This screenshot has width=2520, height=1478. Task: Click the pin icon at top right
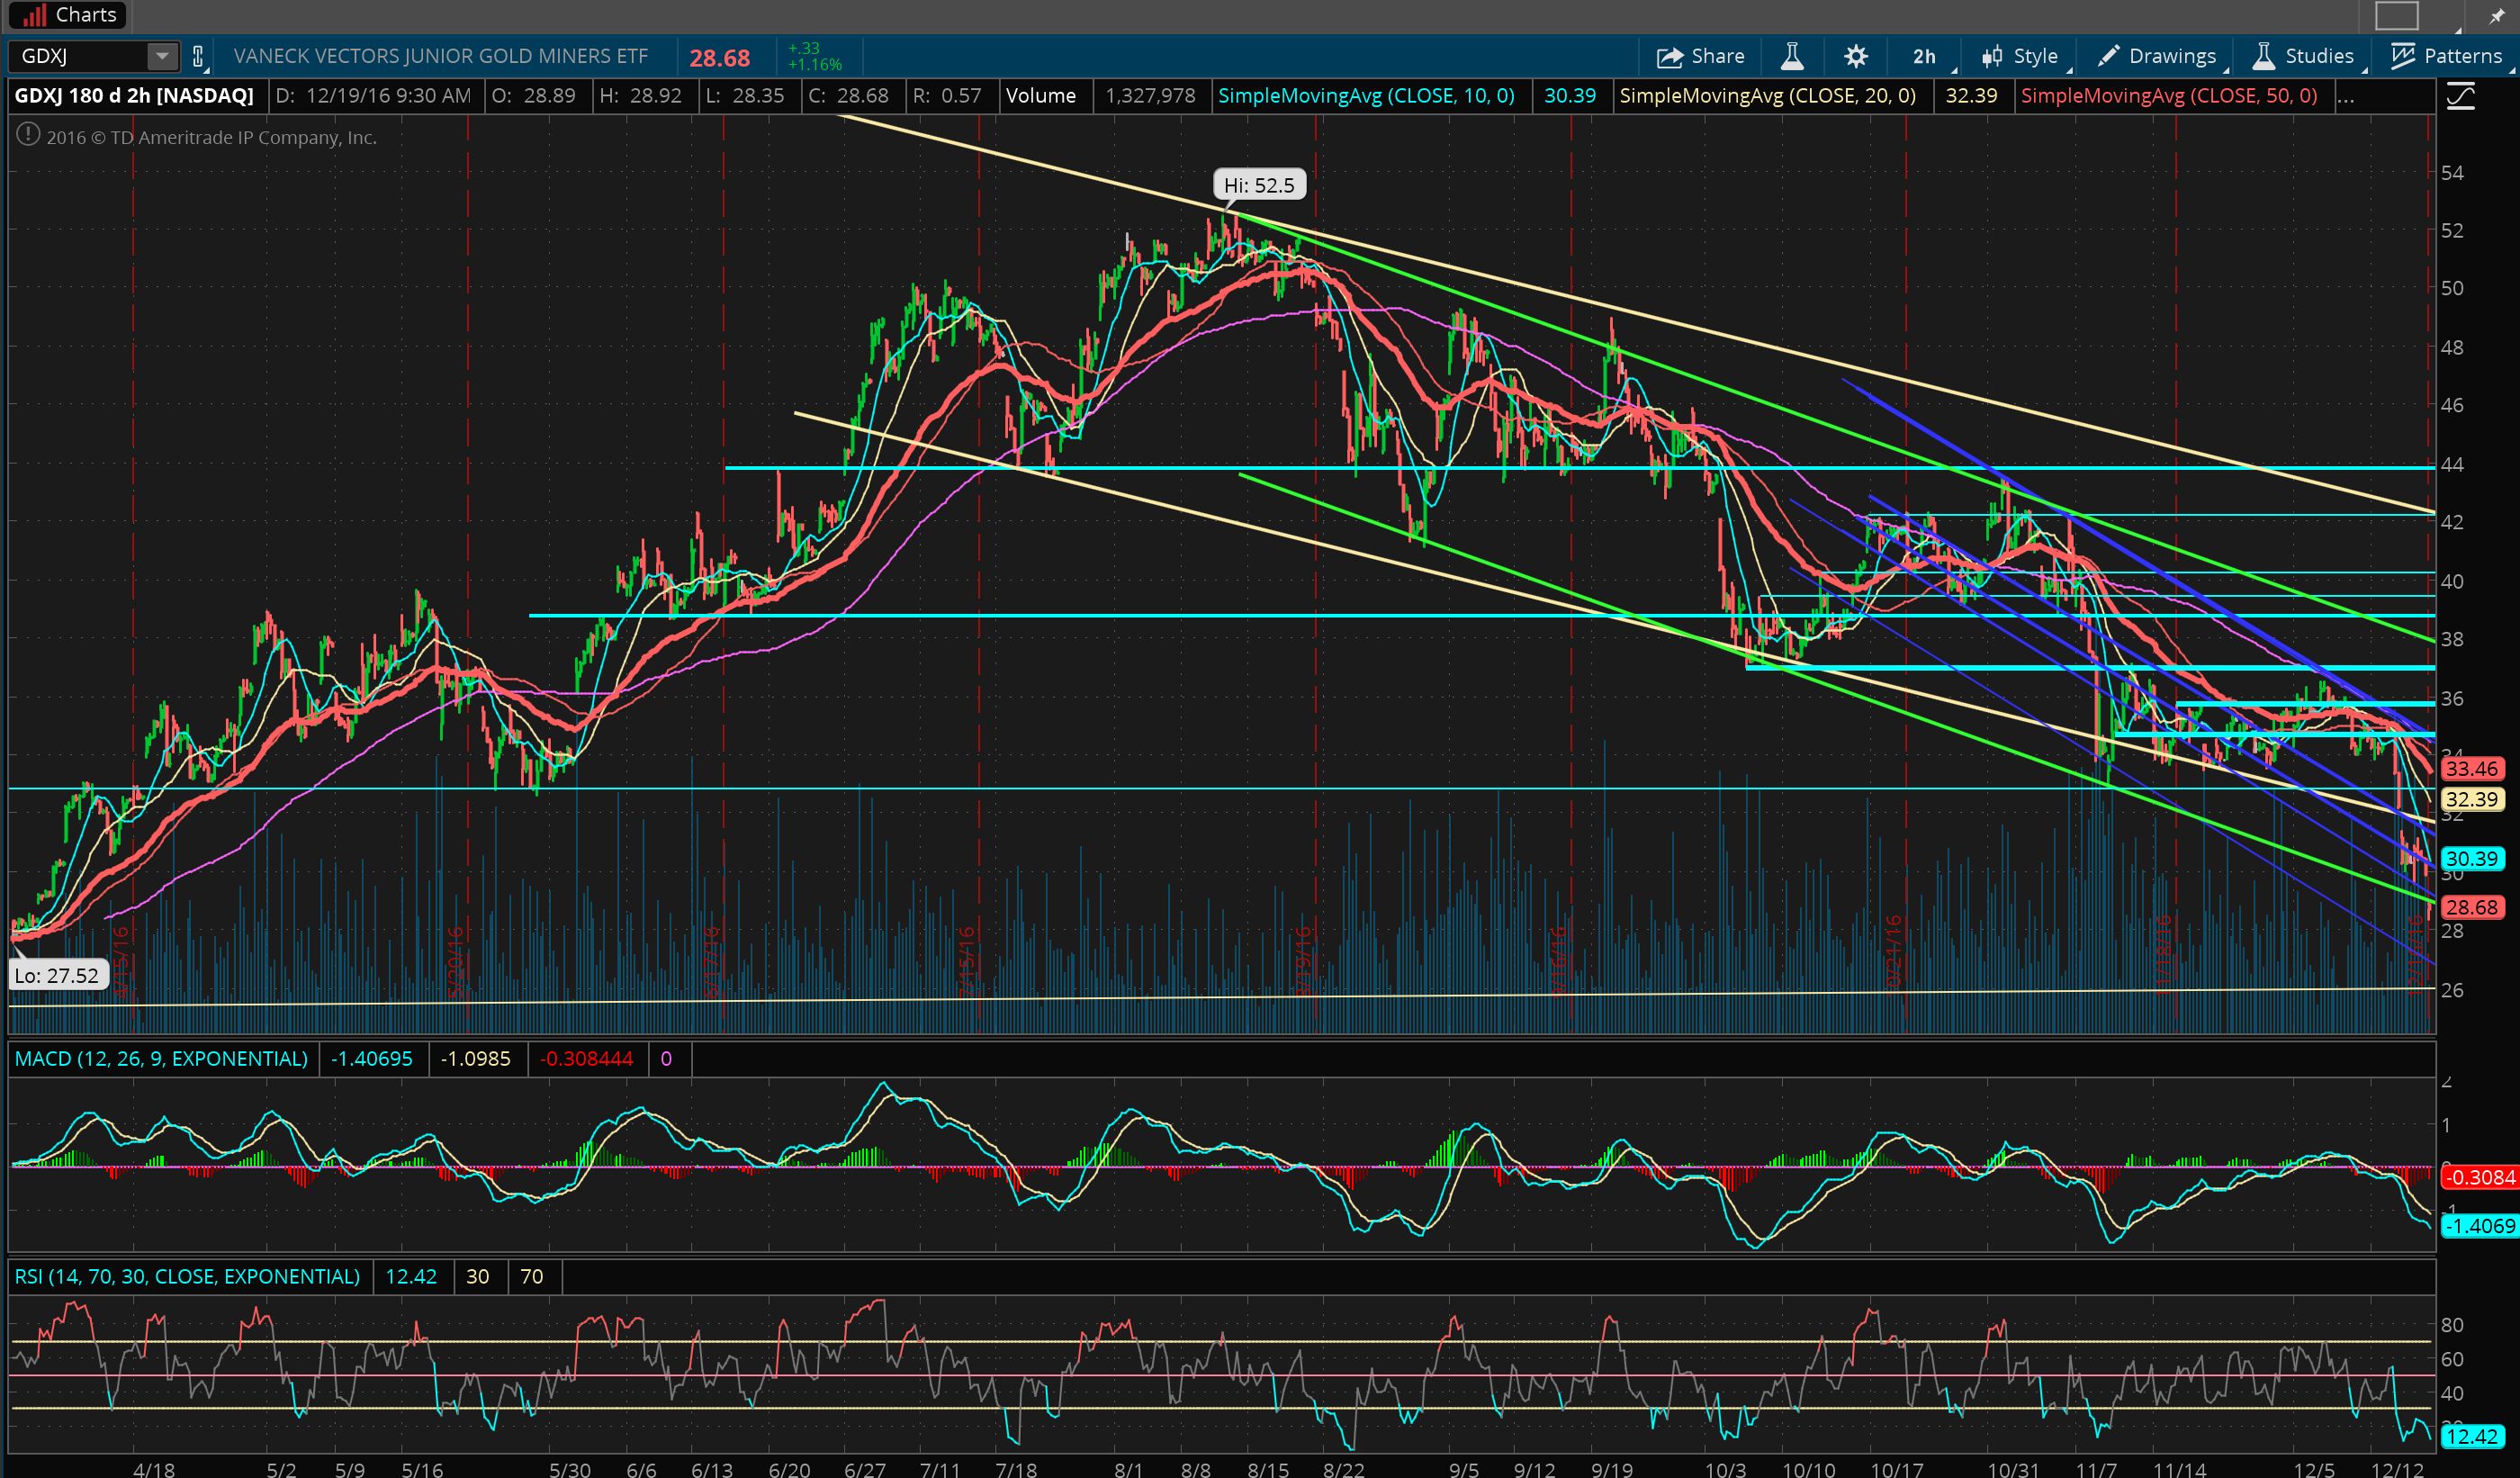click(x=2496, y=15)
